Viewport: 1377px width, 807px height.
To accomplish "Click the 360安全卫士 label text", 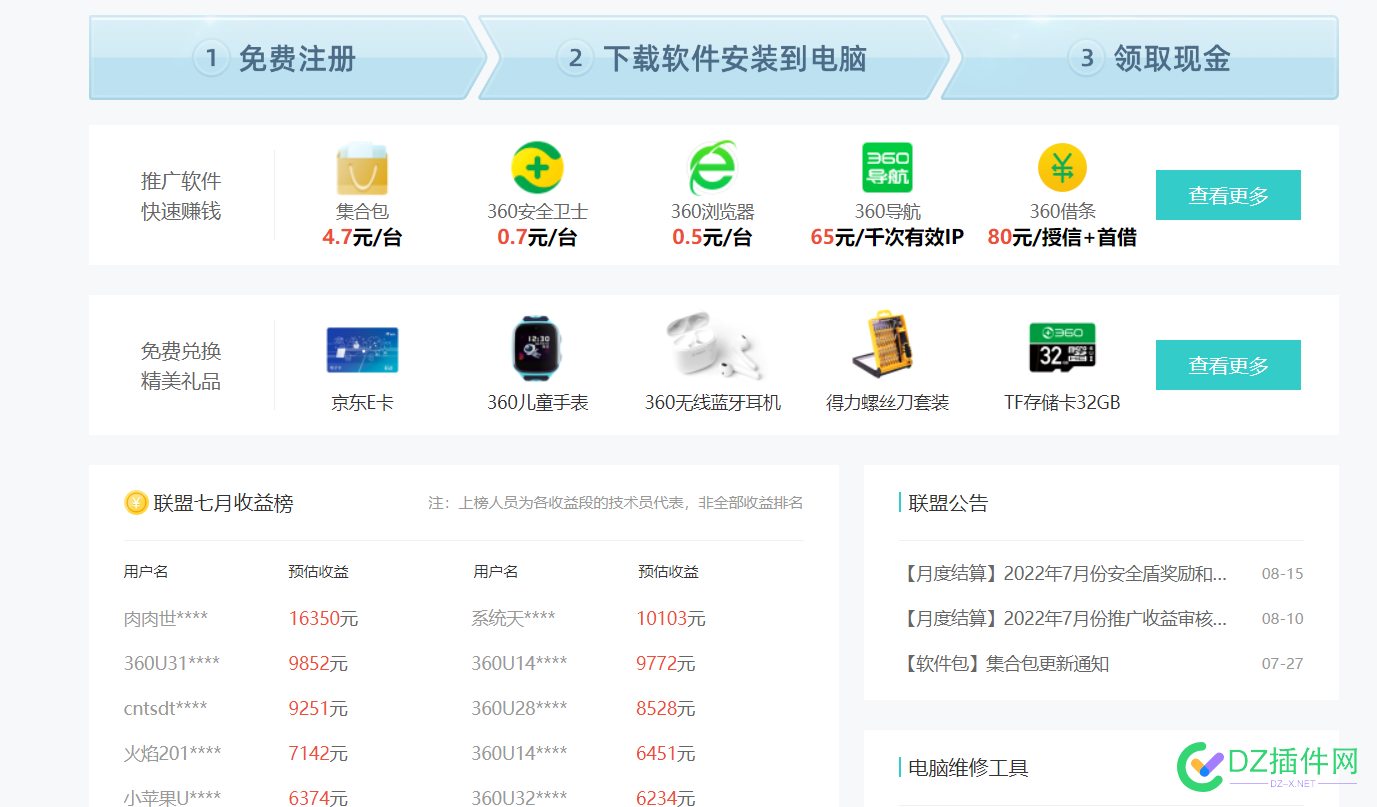I will 537,212.
